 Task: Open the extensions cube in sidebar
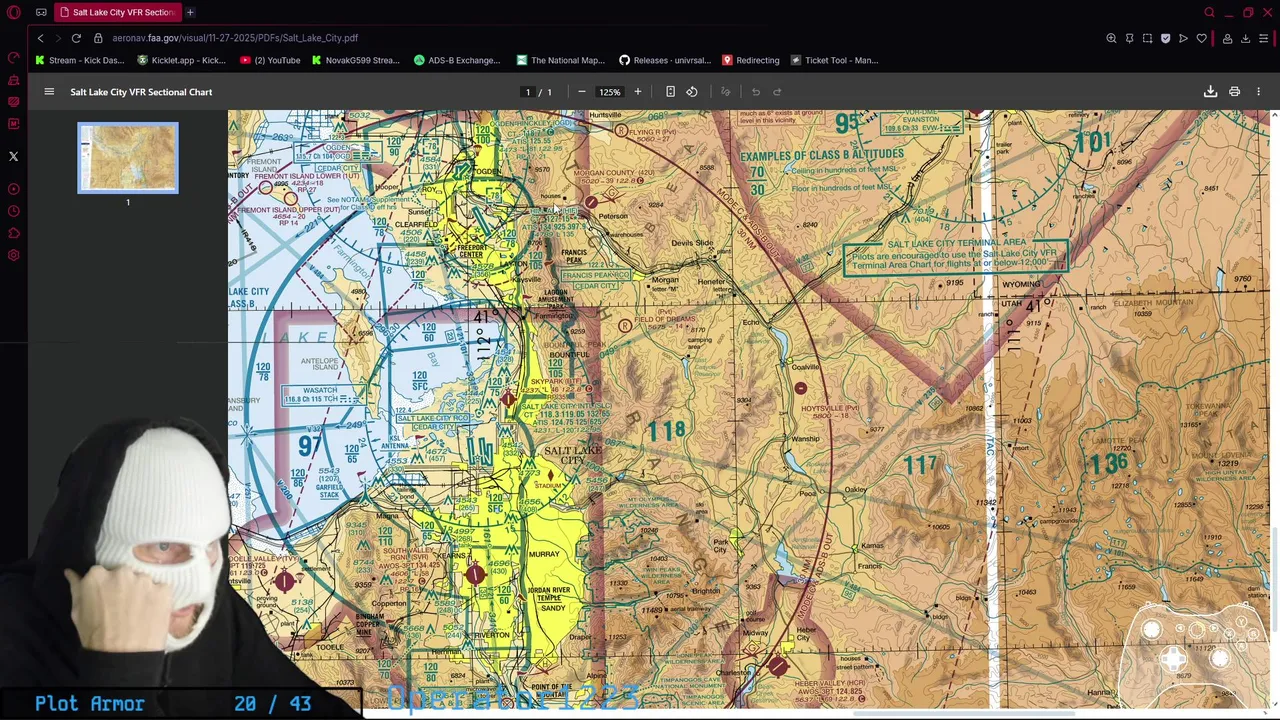[14, 233]
